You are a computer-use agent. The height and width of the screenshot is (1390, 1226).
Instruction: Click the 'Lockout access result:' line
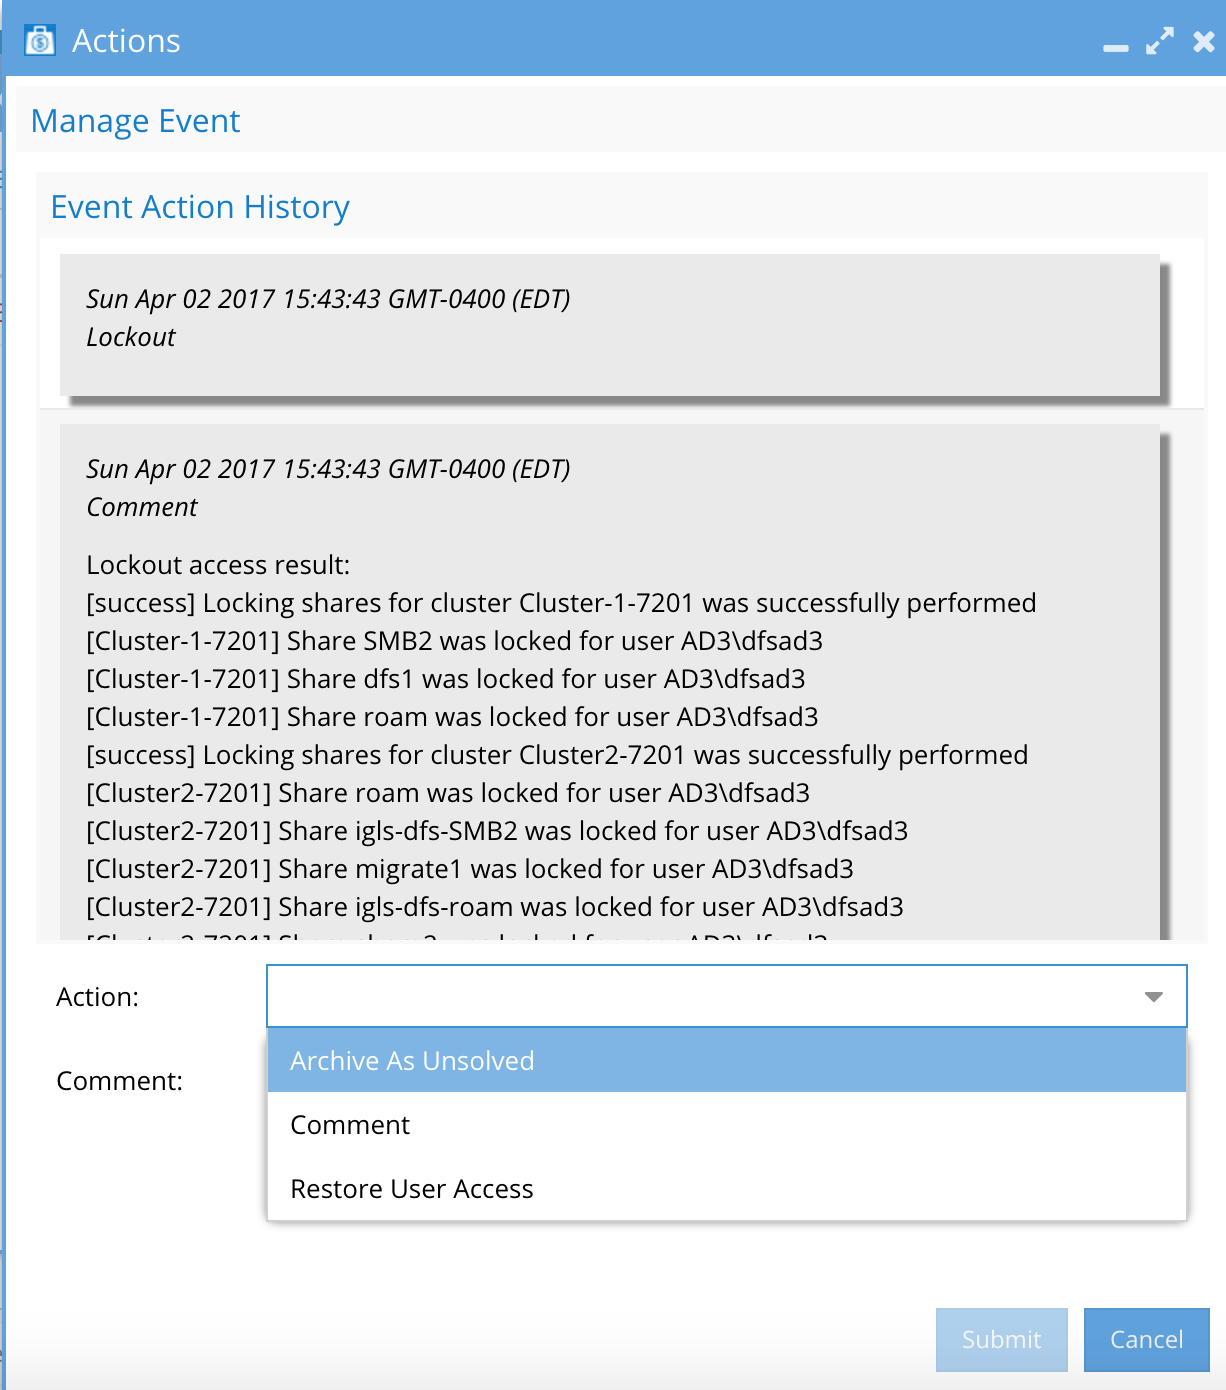218,565
